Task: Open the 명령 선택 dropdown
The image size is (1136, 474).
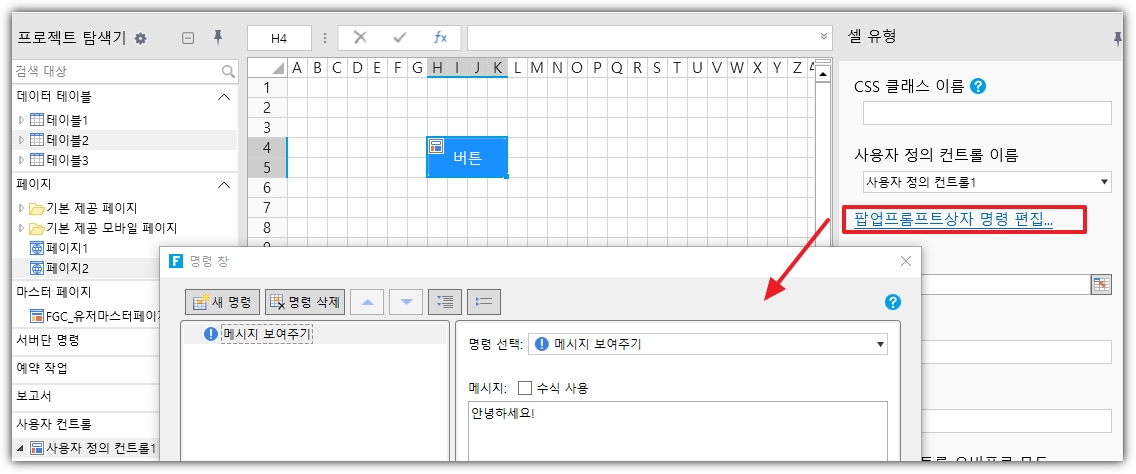Action: [880, 344]
